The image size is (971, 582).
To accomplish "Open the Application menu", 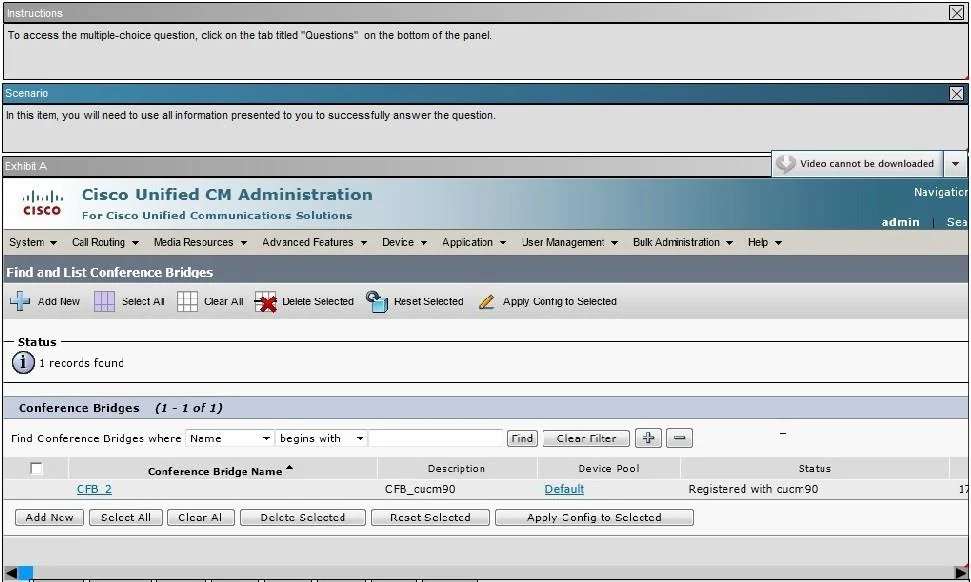I will 474,242.
